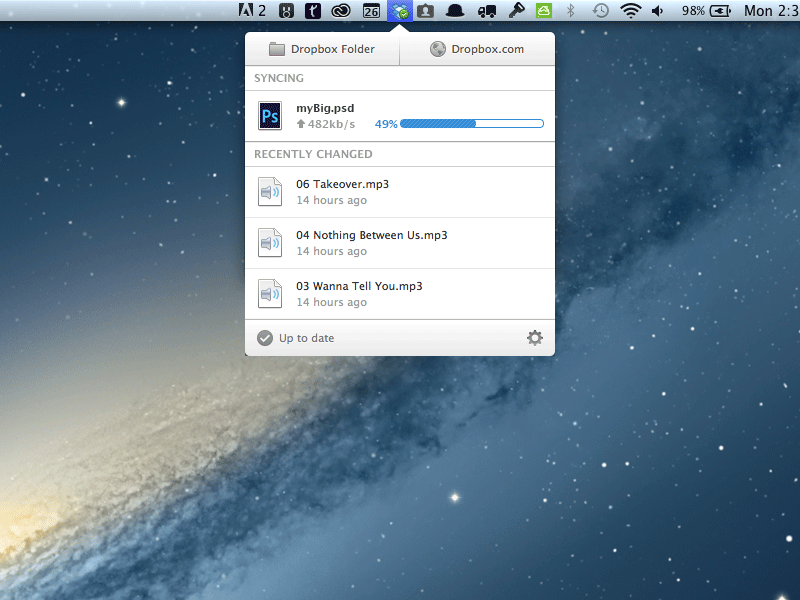Click the 49% progress label
The image size is (800, 600).
coord(386,124)
